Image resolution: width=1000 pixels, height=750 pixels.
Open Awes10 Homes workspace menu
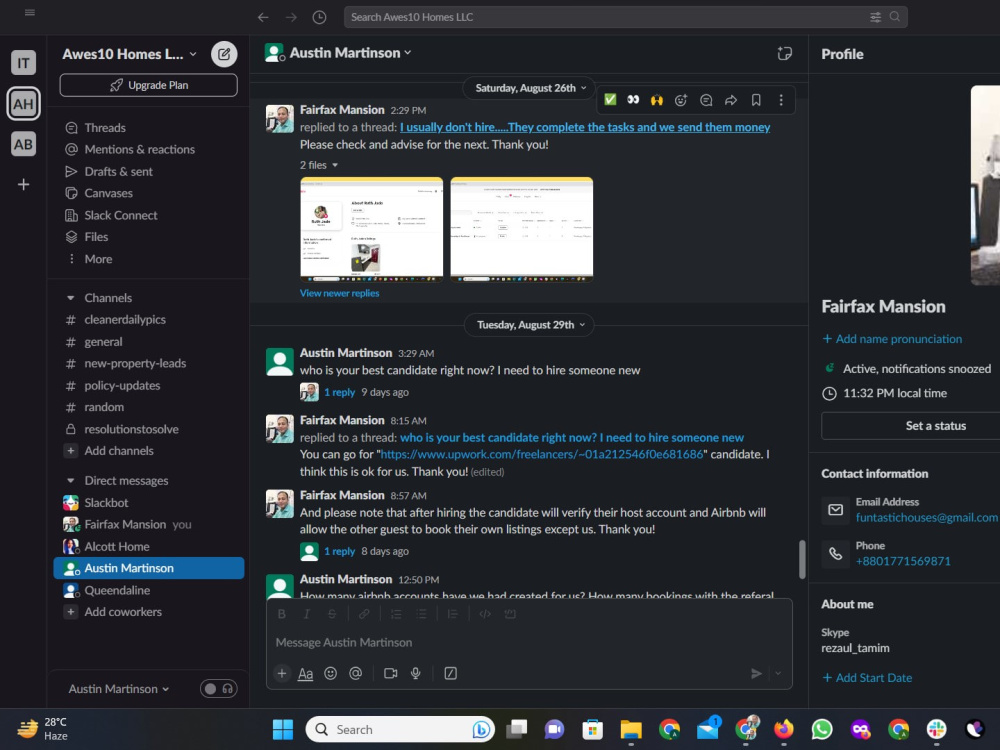tap(129, 54)
